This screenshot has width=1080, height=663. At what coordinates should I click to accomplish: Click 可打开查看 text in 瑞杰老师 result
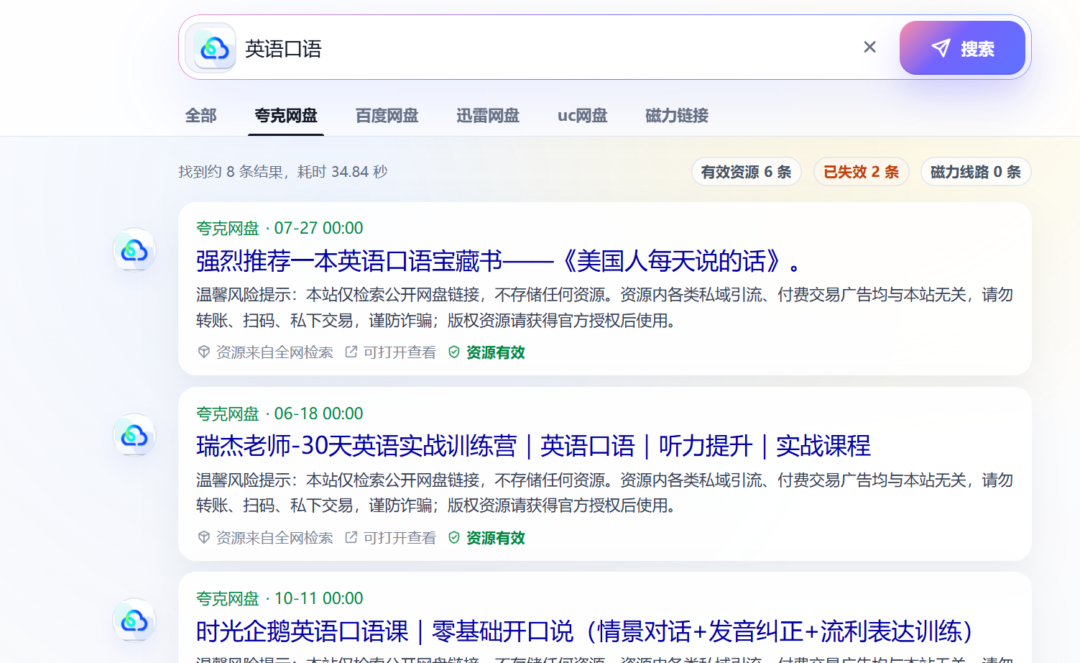[399, 538]
